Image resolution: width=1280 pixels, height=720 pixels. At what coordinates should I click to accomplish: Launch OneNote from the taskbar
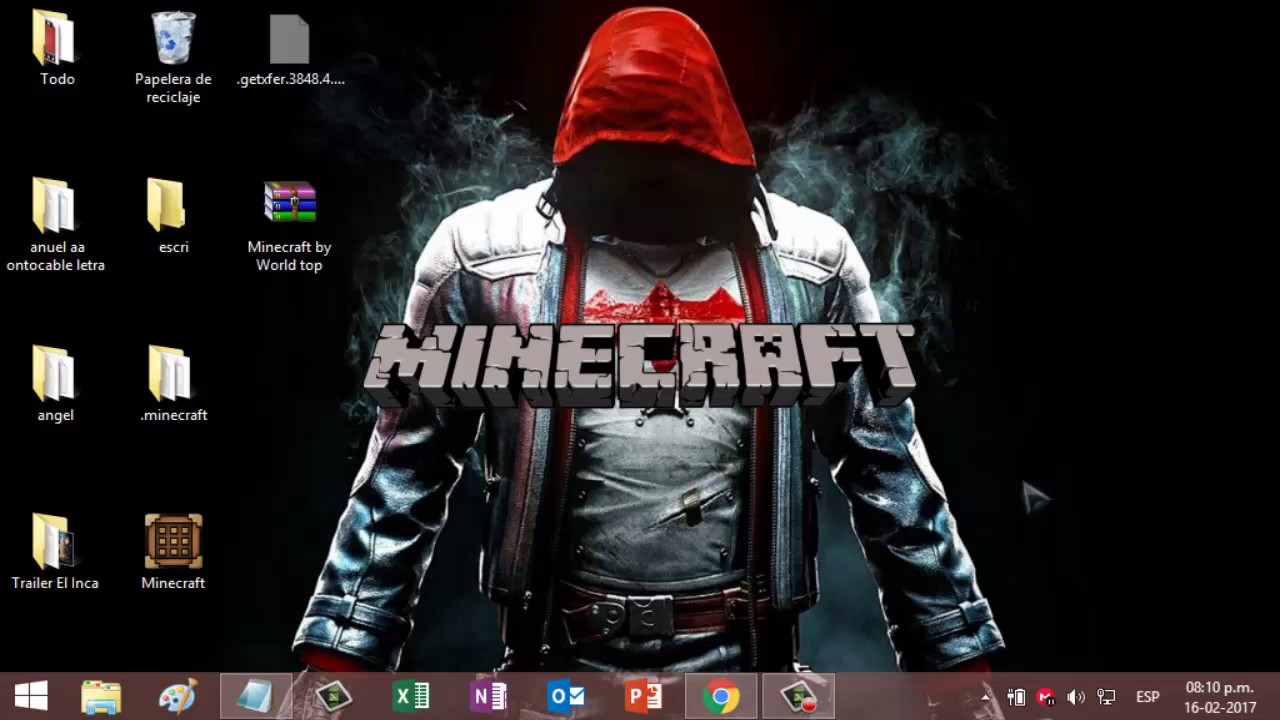coord(488,696)
